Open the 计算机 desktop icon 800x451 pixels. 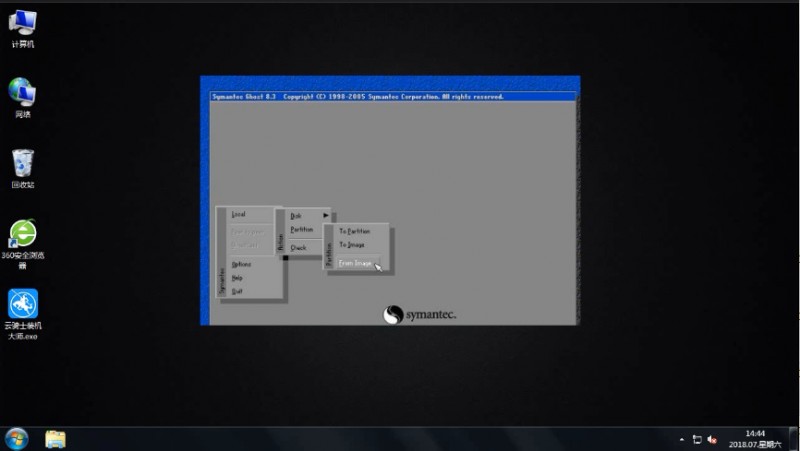22,29
